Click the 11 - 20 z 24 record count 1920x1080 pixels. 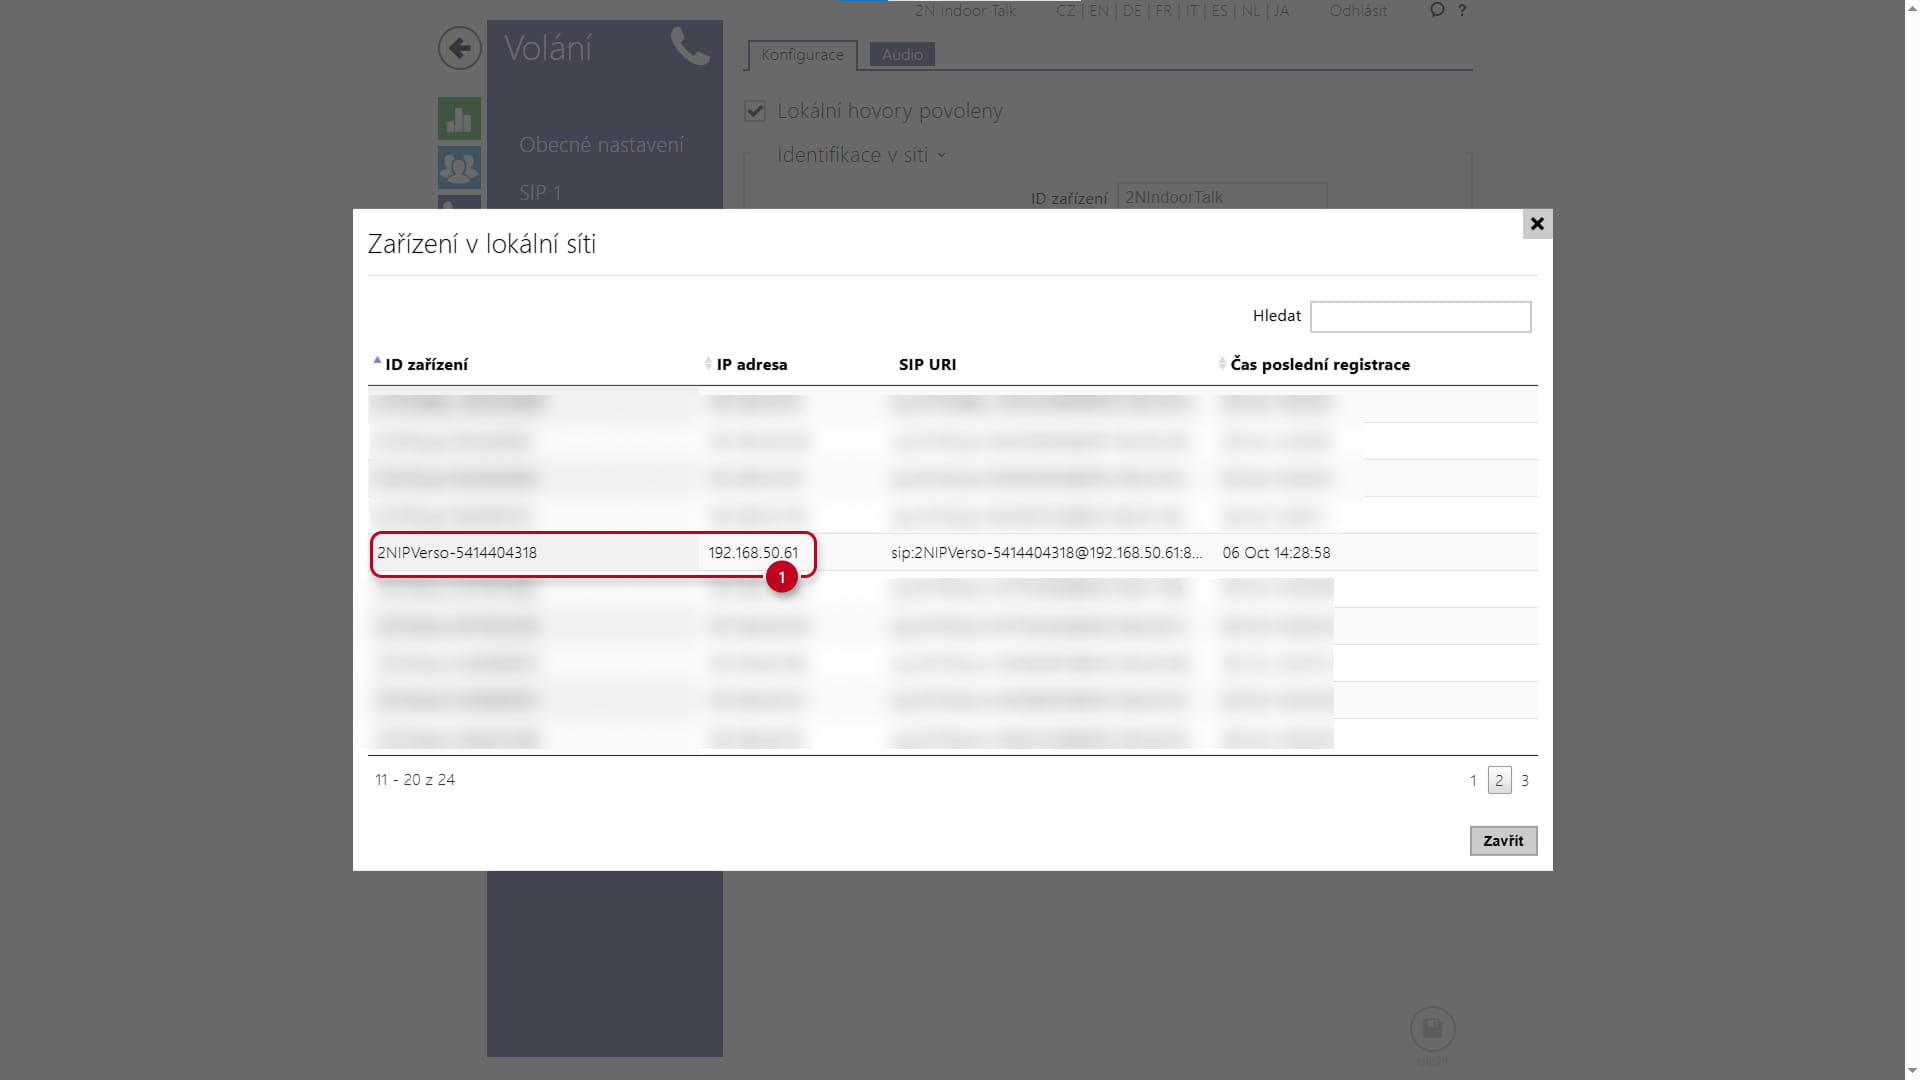tap(415, 780)
